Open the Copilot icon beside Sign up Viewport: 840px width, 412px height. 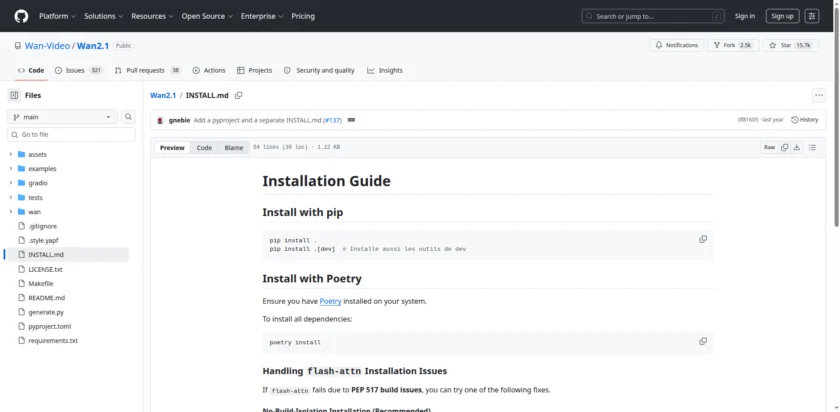coord(812,16)
